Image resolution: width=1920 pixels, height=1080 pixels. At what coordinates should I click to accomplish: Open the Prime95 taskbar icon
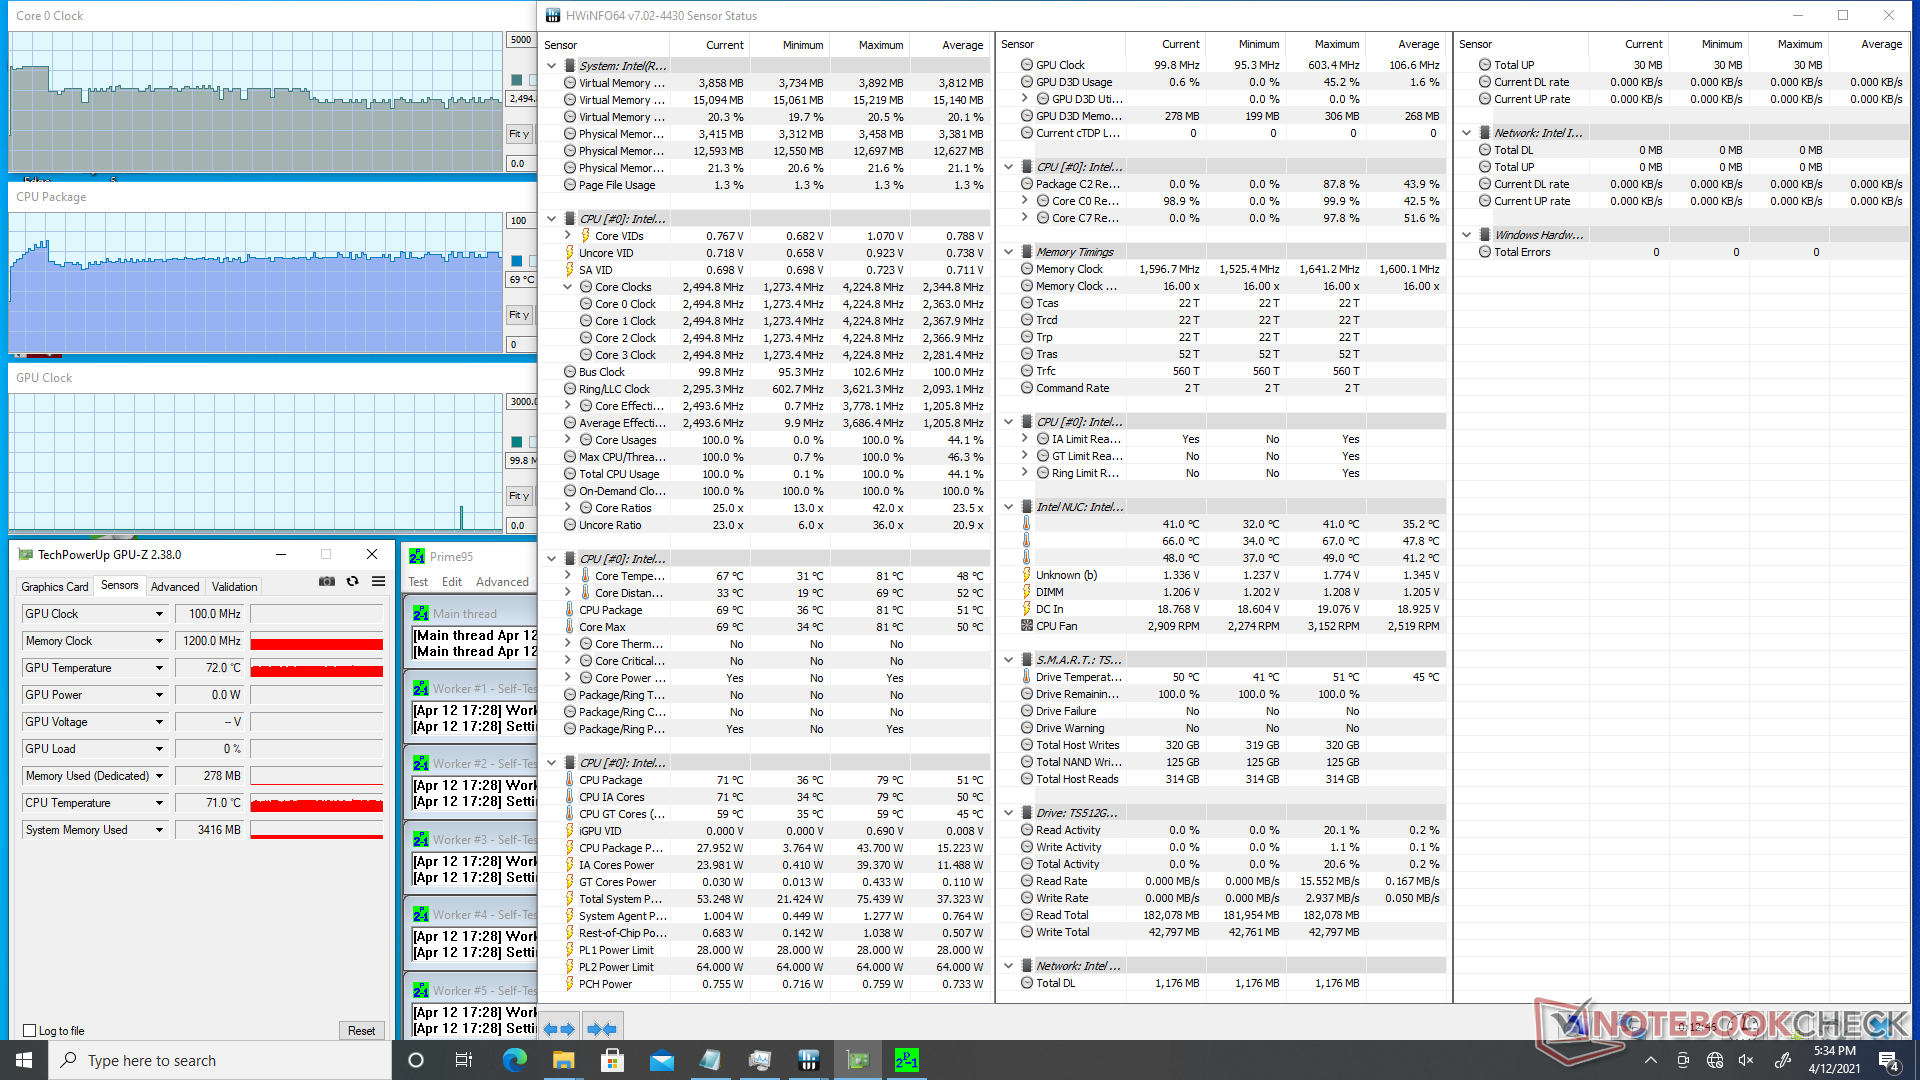(906, 1060)
